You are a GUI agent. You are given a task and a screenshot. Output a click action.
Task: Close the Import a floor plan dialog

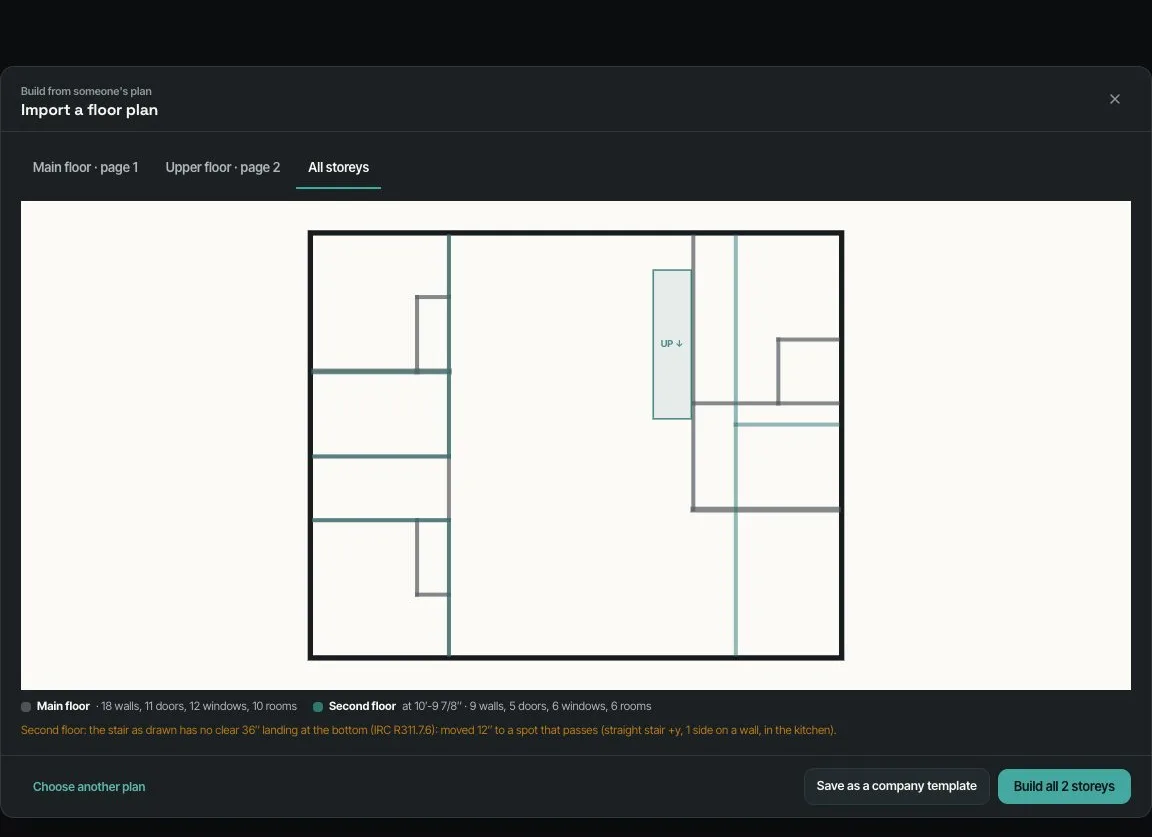click(1115, 99)
